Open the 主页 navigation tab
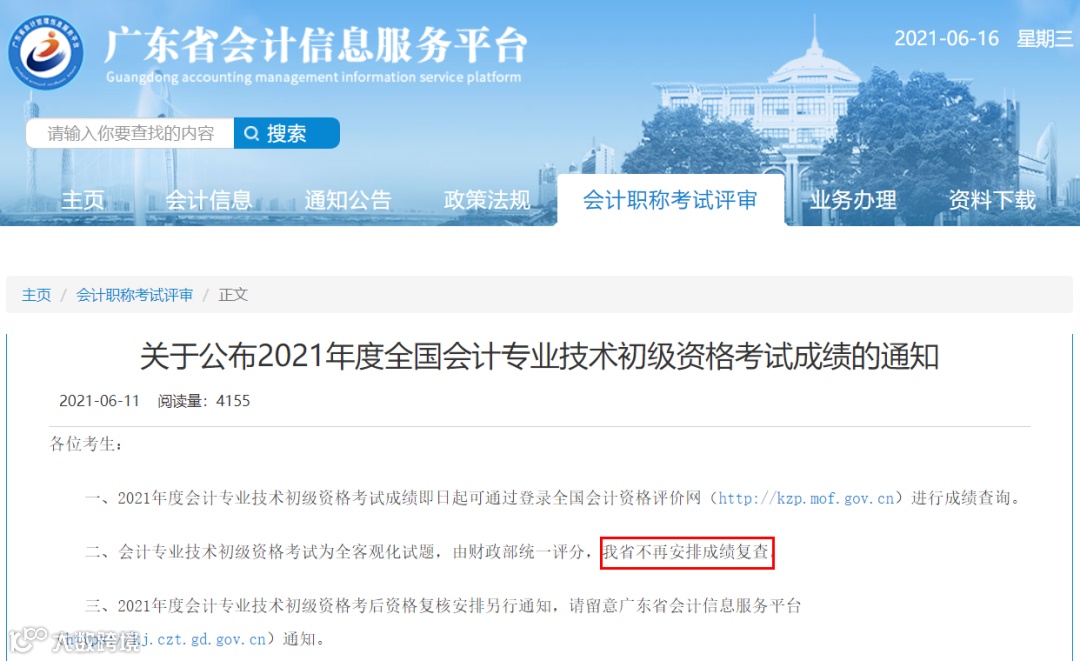Viewport: 1080px width, 661px height. [x=83, y=200]
